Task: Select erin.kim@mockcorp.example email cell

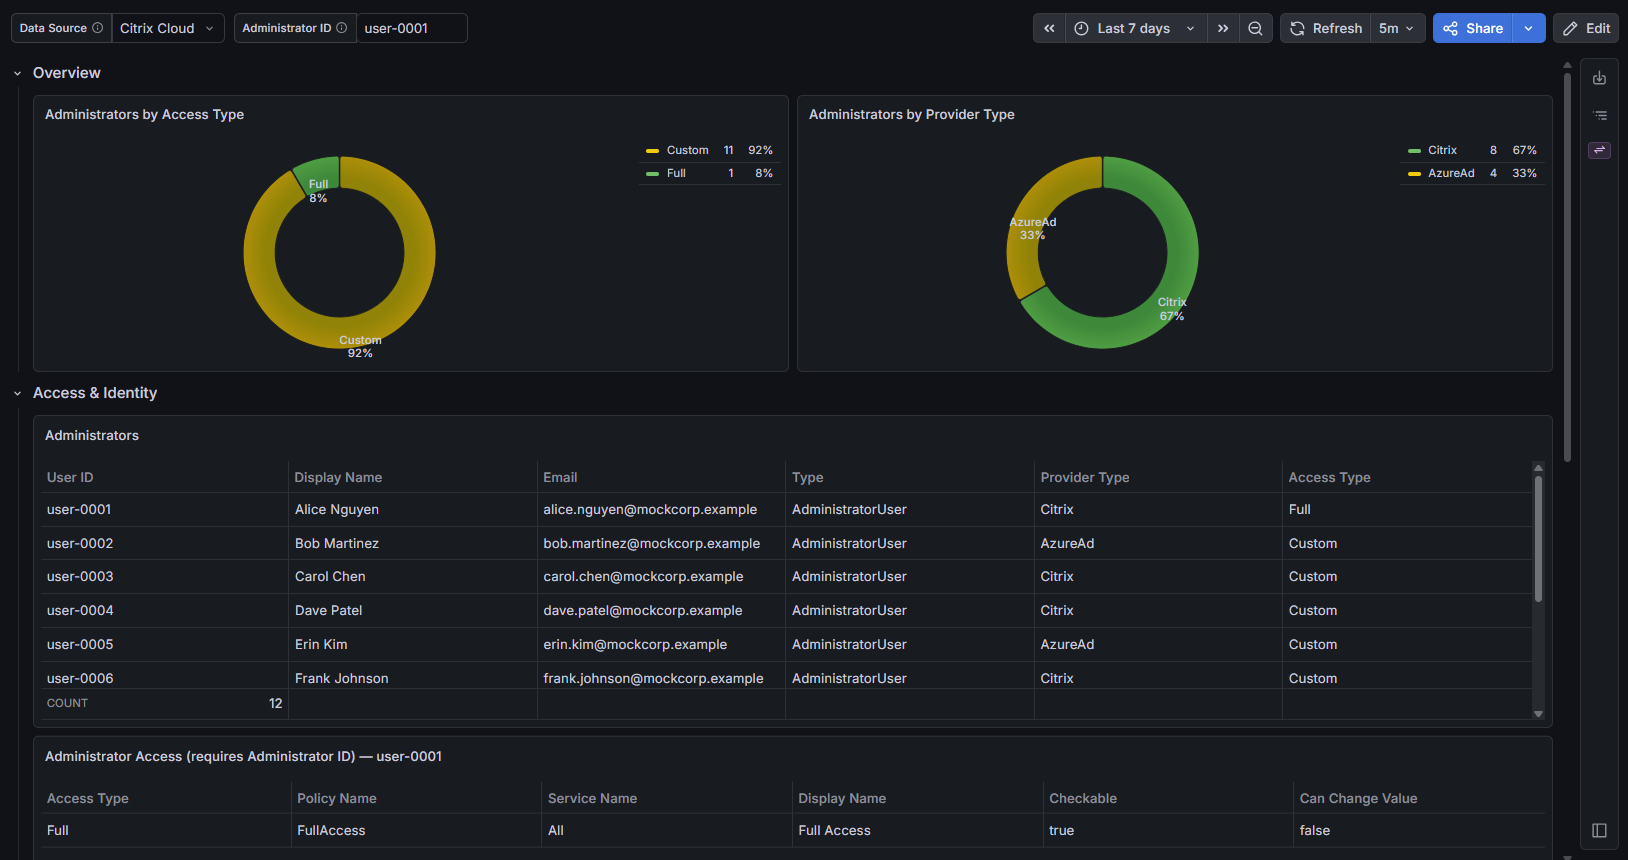Action: [661, 644]
